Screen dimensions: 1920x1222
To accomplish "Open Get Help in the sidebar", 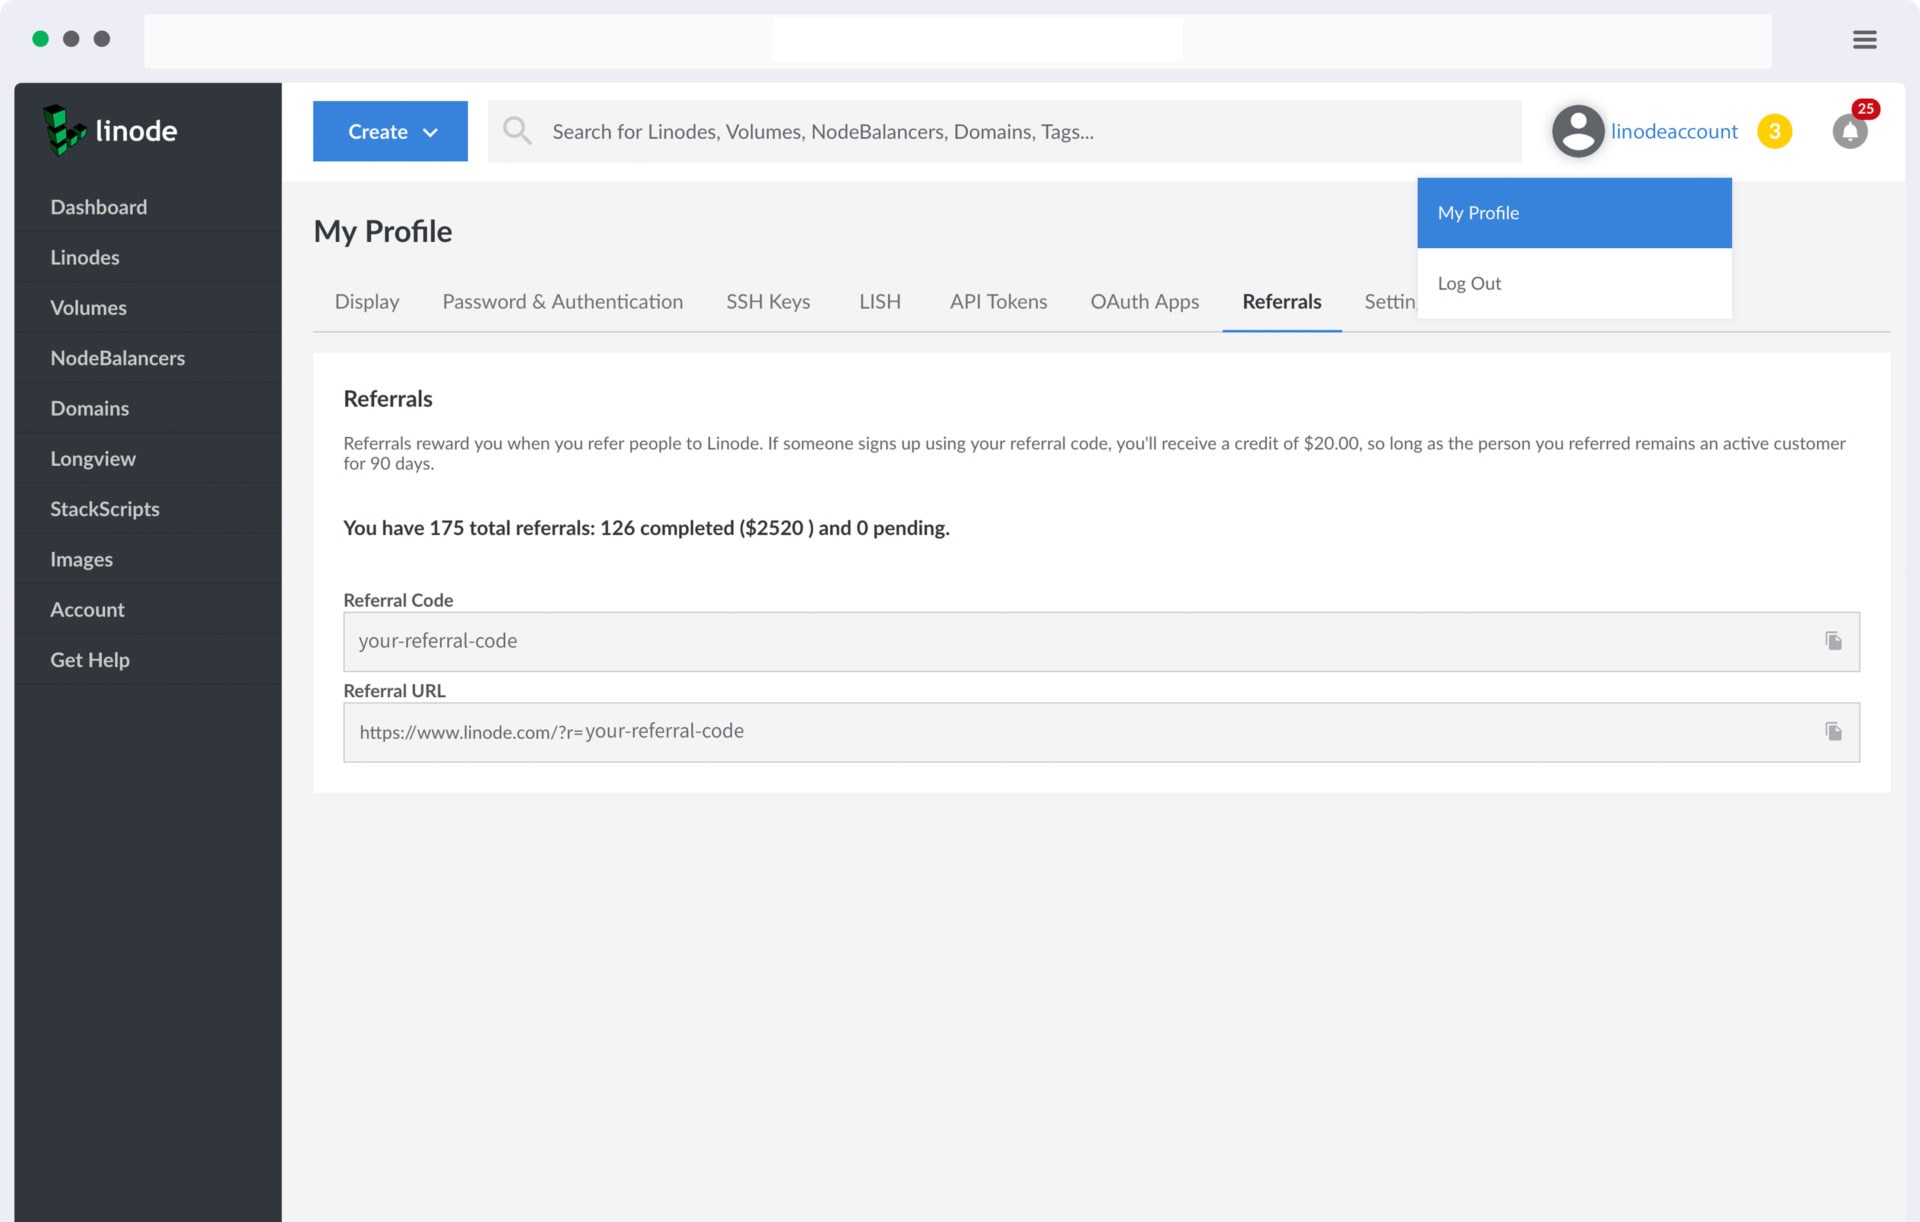I will click(90, 660).
